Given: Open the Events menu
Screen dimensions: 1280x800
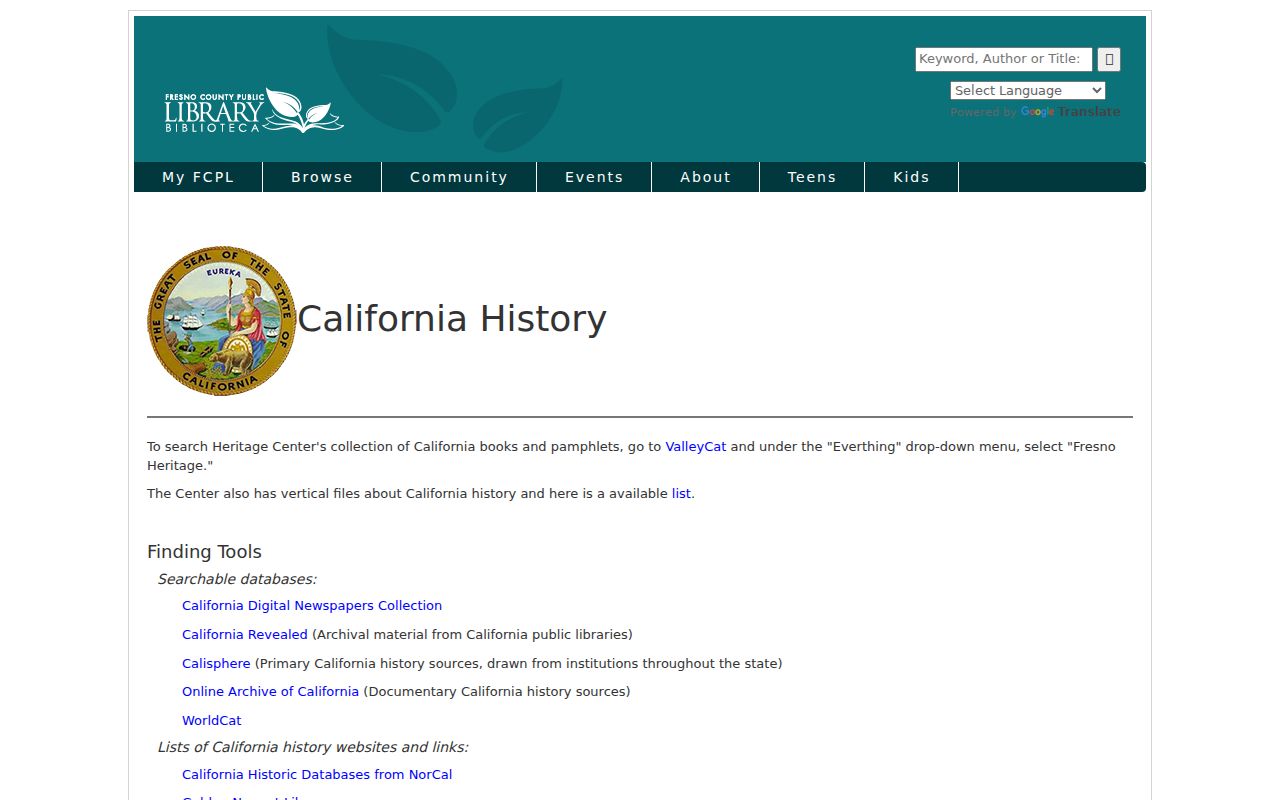Looking at the screenshot, I should (x=594, y=177).
